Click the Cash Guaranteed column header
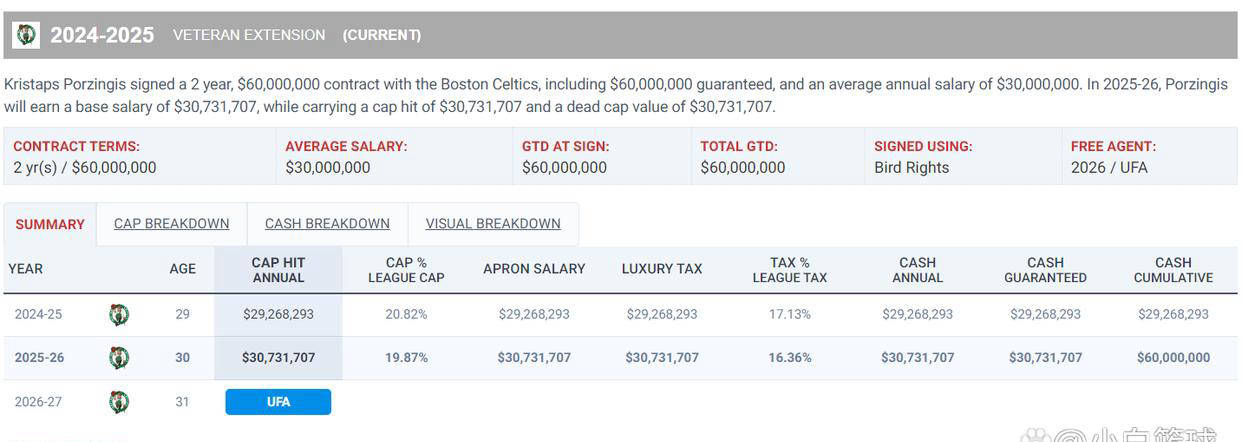This screenshot has height=442, width=1242. click(x=1045, y=270)
